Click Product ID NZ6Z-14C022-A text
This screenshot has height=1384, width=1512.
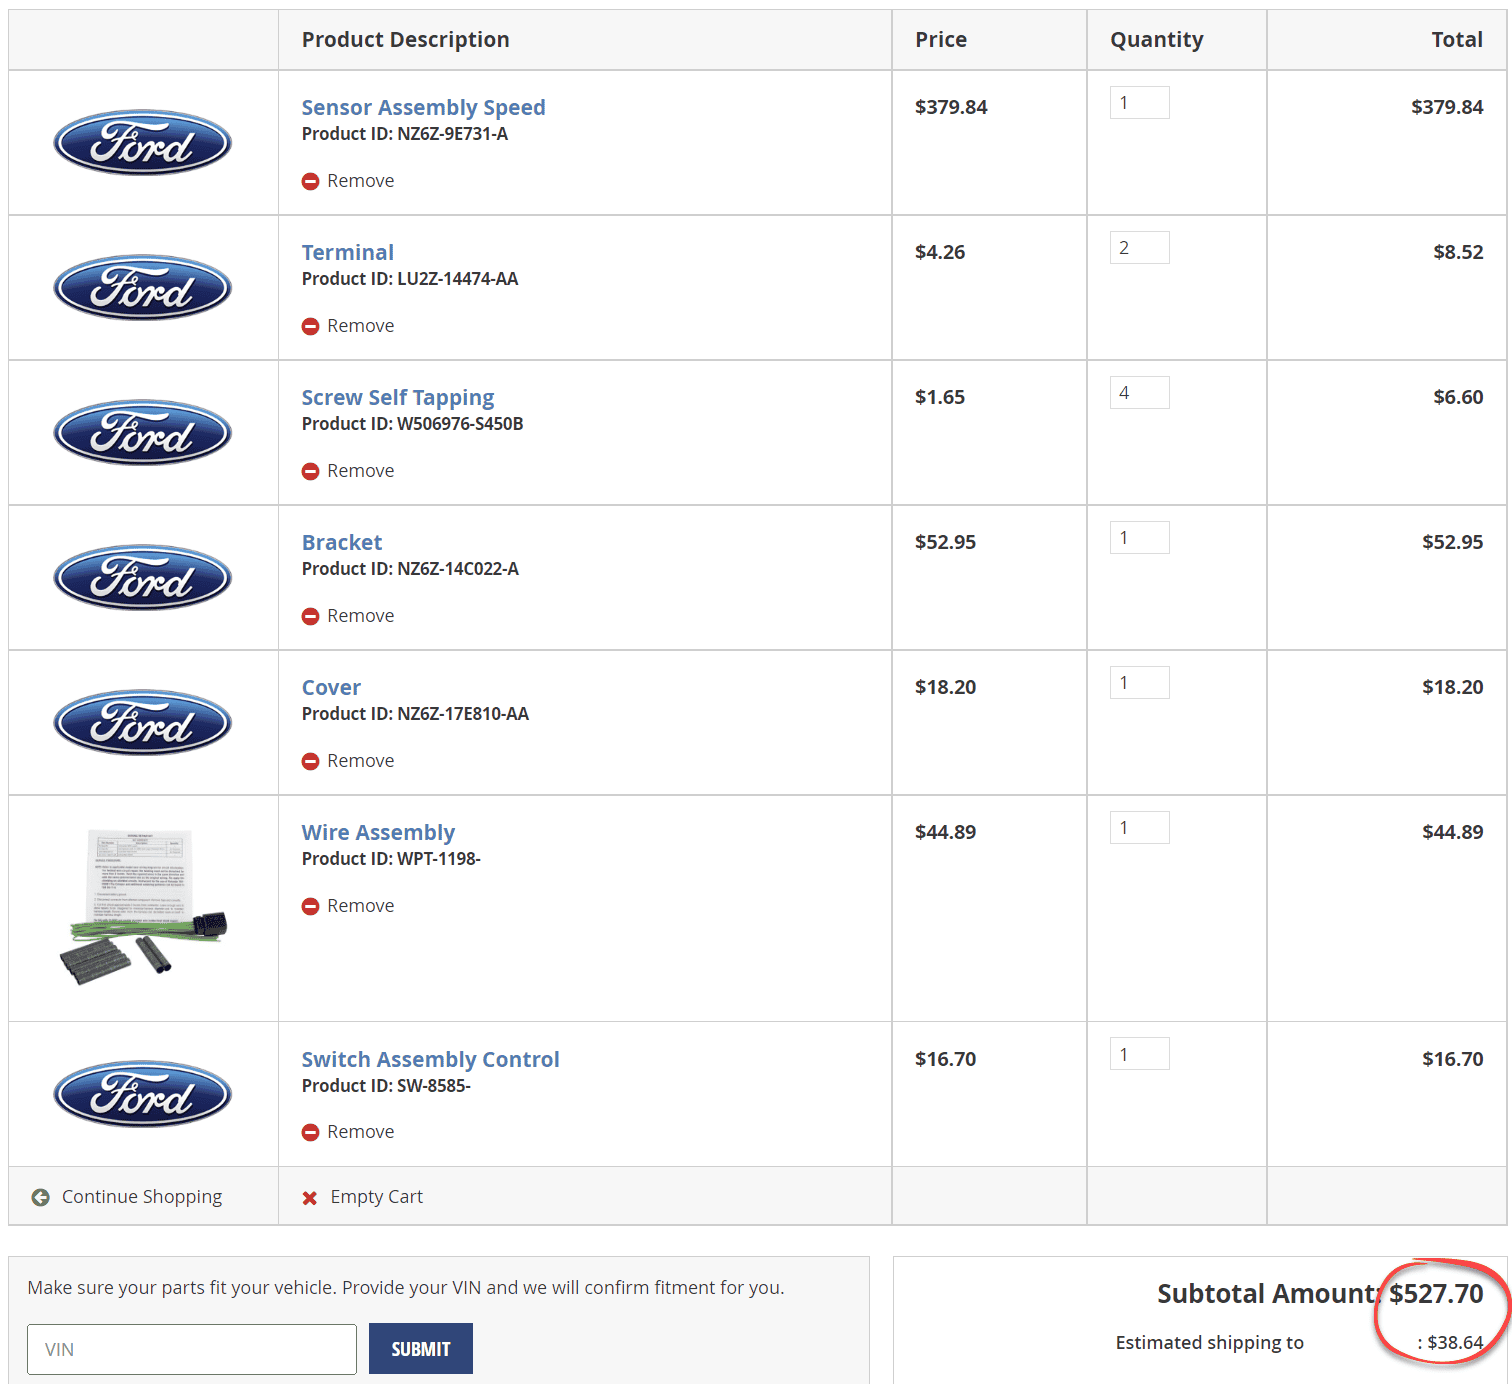coord(410,569)
